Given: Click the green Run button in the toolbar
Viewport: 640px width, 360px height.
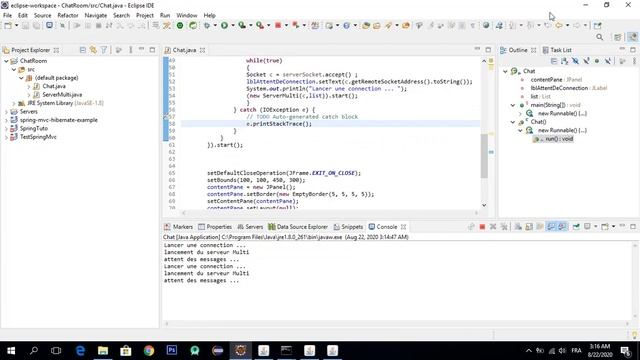Looking at the screenshot, I should click(x=224, y=25).
